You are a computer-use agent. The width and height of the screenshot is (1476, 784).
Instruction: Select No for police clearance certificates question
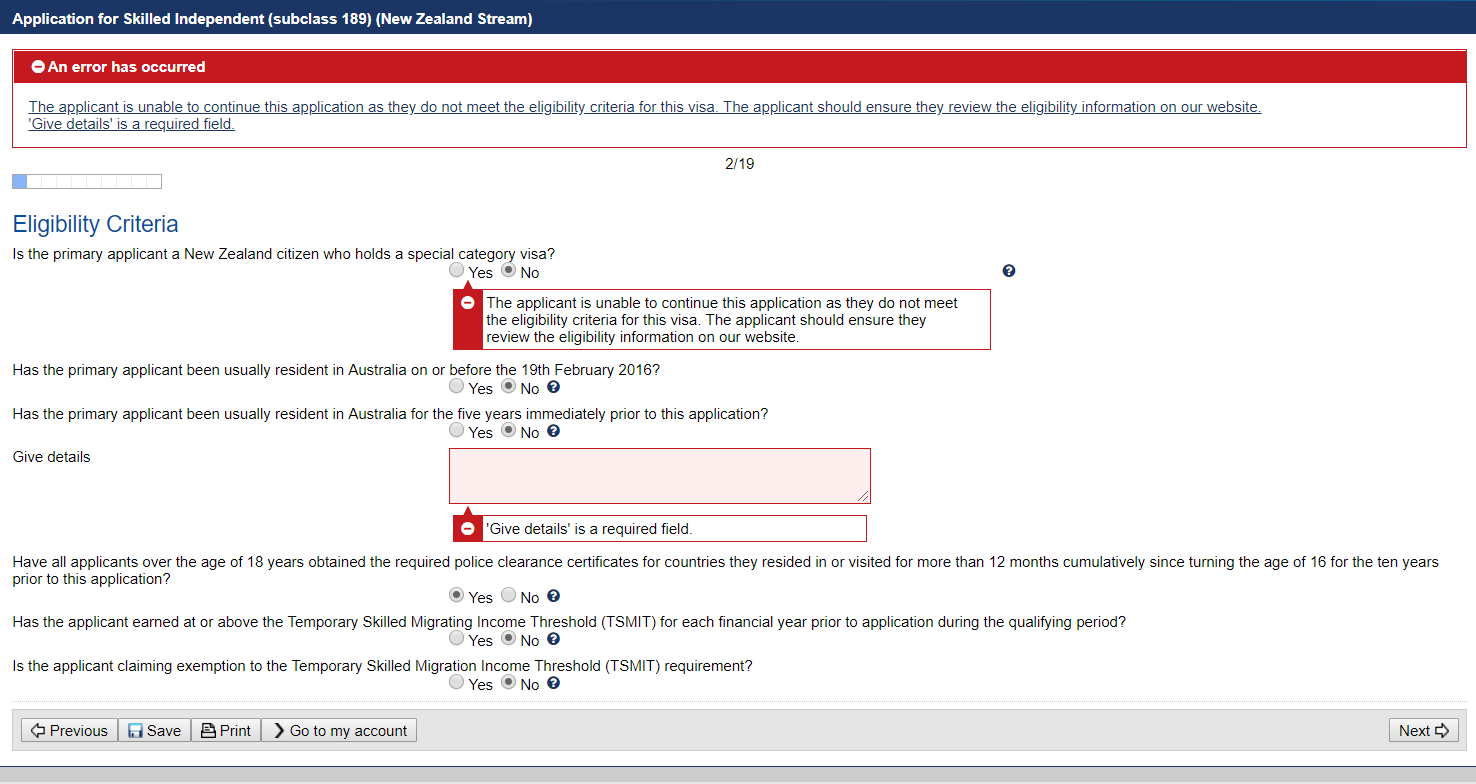[x=508, y=596]
